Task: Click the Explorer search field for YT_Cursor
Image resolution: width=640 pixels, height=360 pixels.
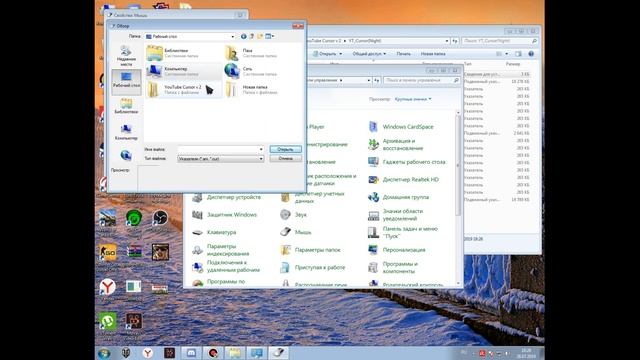Action: [x=500, y=41]
